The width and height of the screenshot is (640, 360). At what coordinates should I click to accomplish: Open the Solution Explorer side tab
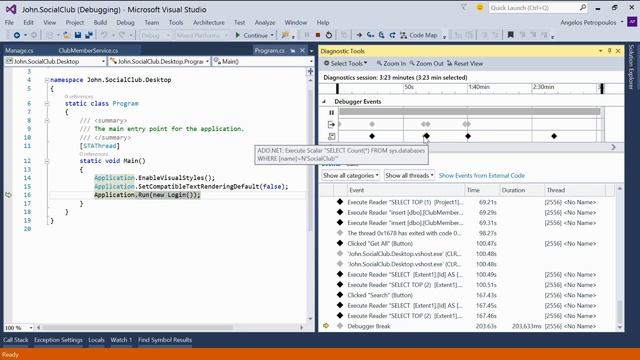pyautogui.click(x=631, y=67)
